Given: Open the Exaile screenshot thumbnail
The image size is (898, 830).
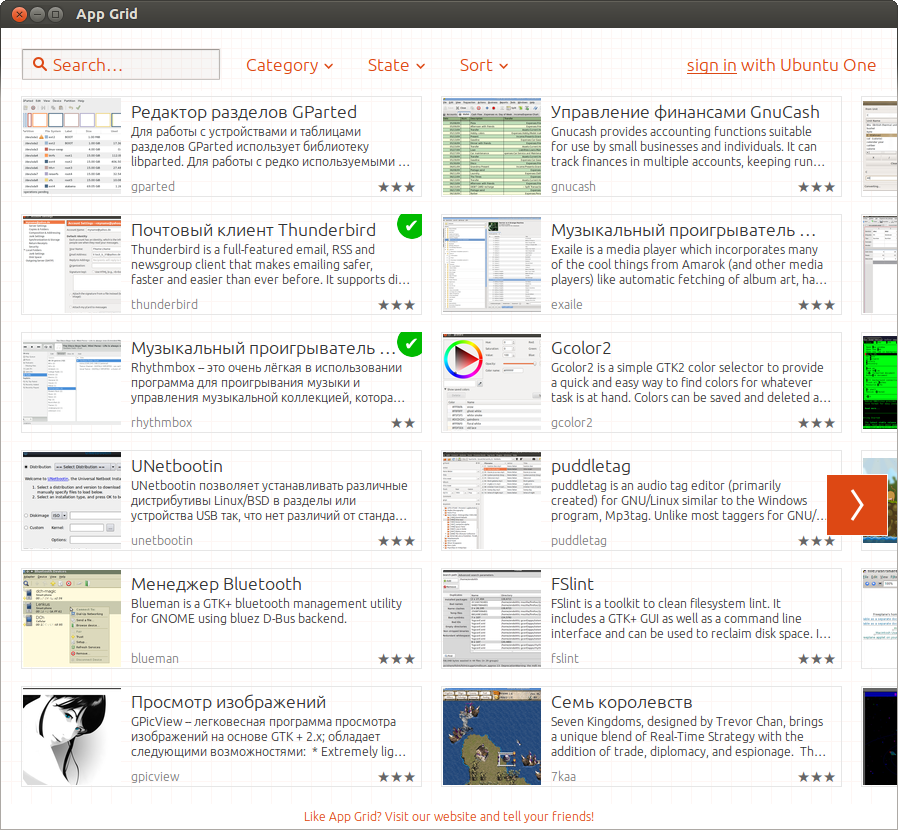Looking at the screenshot, I should [492, 265].
